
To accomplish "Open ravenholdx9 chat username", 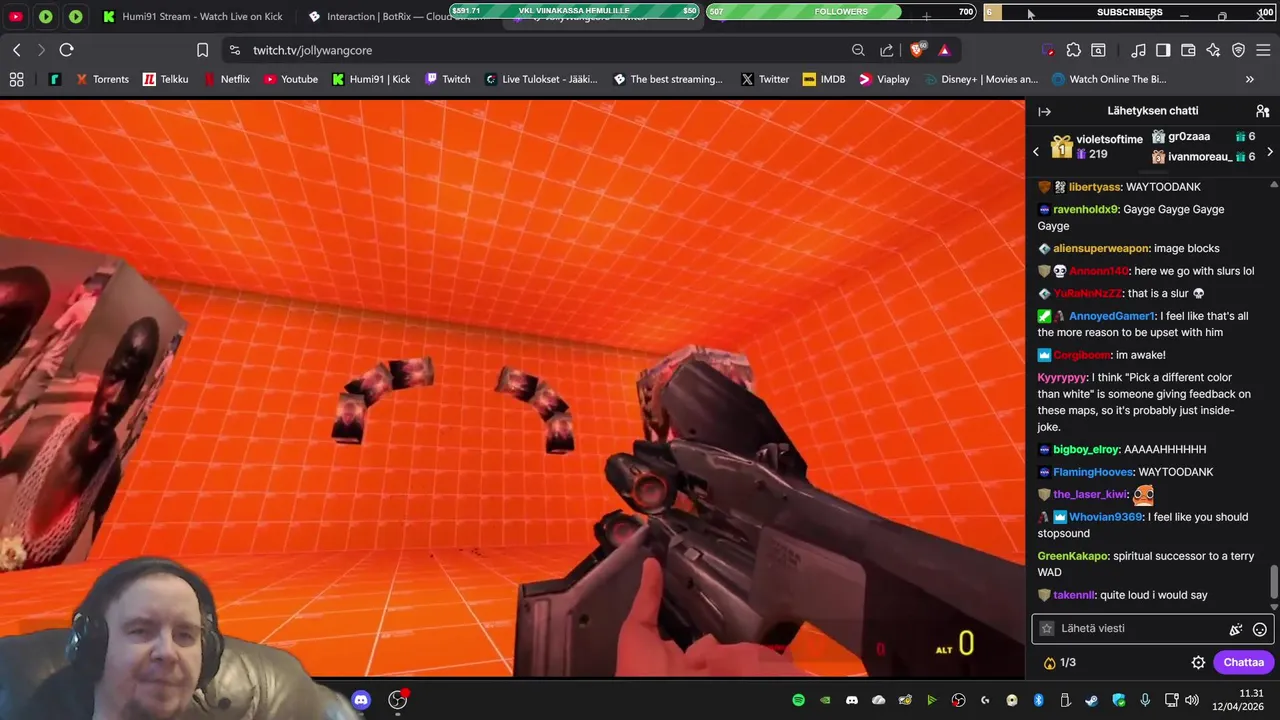I will click(1085, 210).
